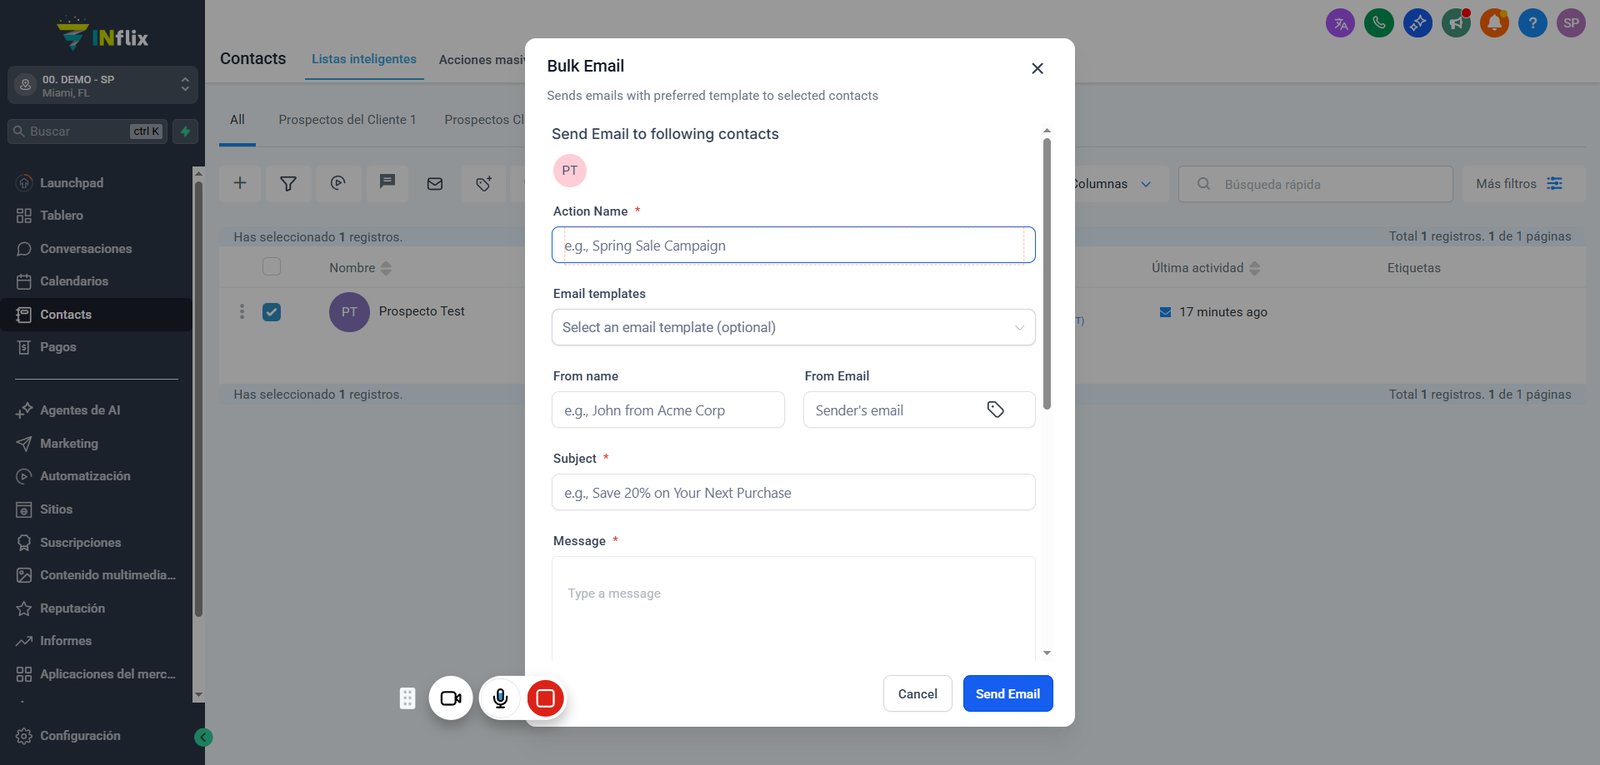The height and width of the screenshot is (765, 1600).
Task: Click the Subject input field
Action: (x=793, y=492)
